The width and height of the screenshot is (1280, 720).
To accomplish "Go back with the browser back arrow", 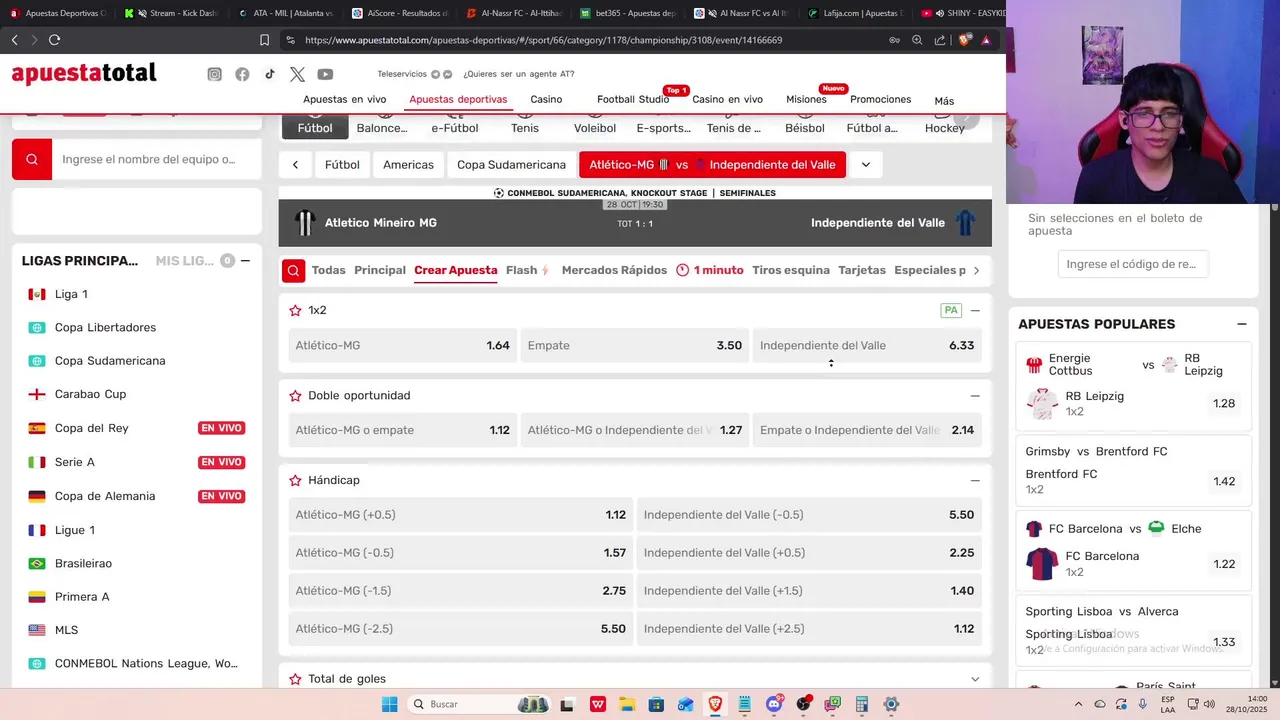I will point(14,40).
